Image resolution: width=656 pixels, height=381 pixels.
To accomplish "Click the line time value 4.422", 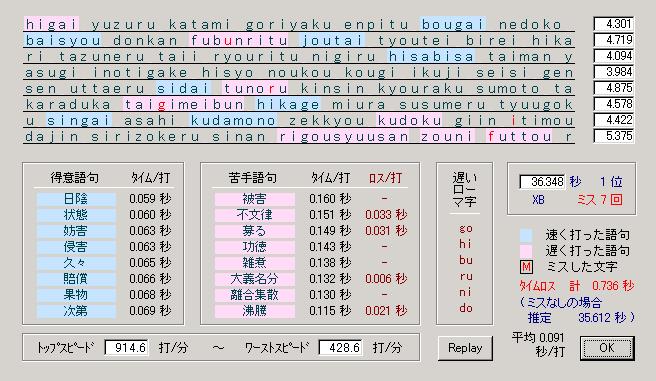I will 613,120.
